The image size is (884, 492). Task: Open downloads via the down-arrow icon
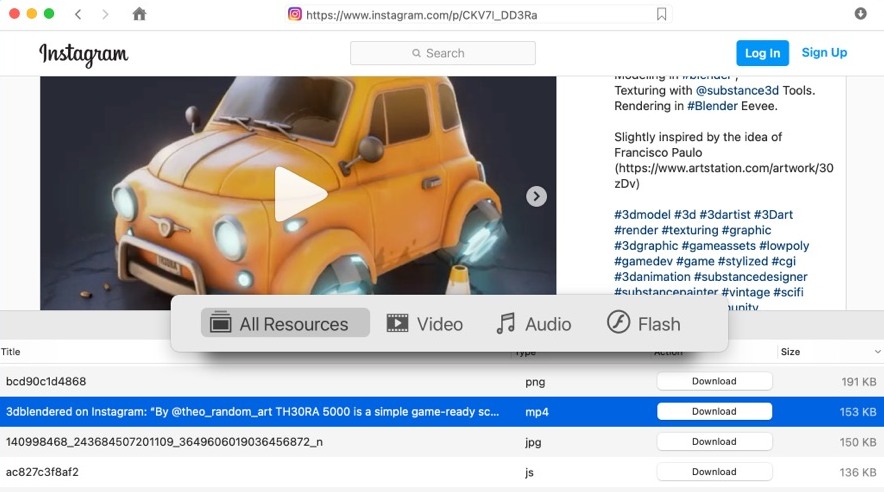point(860,14)
